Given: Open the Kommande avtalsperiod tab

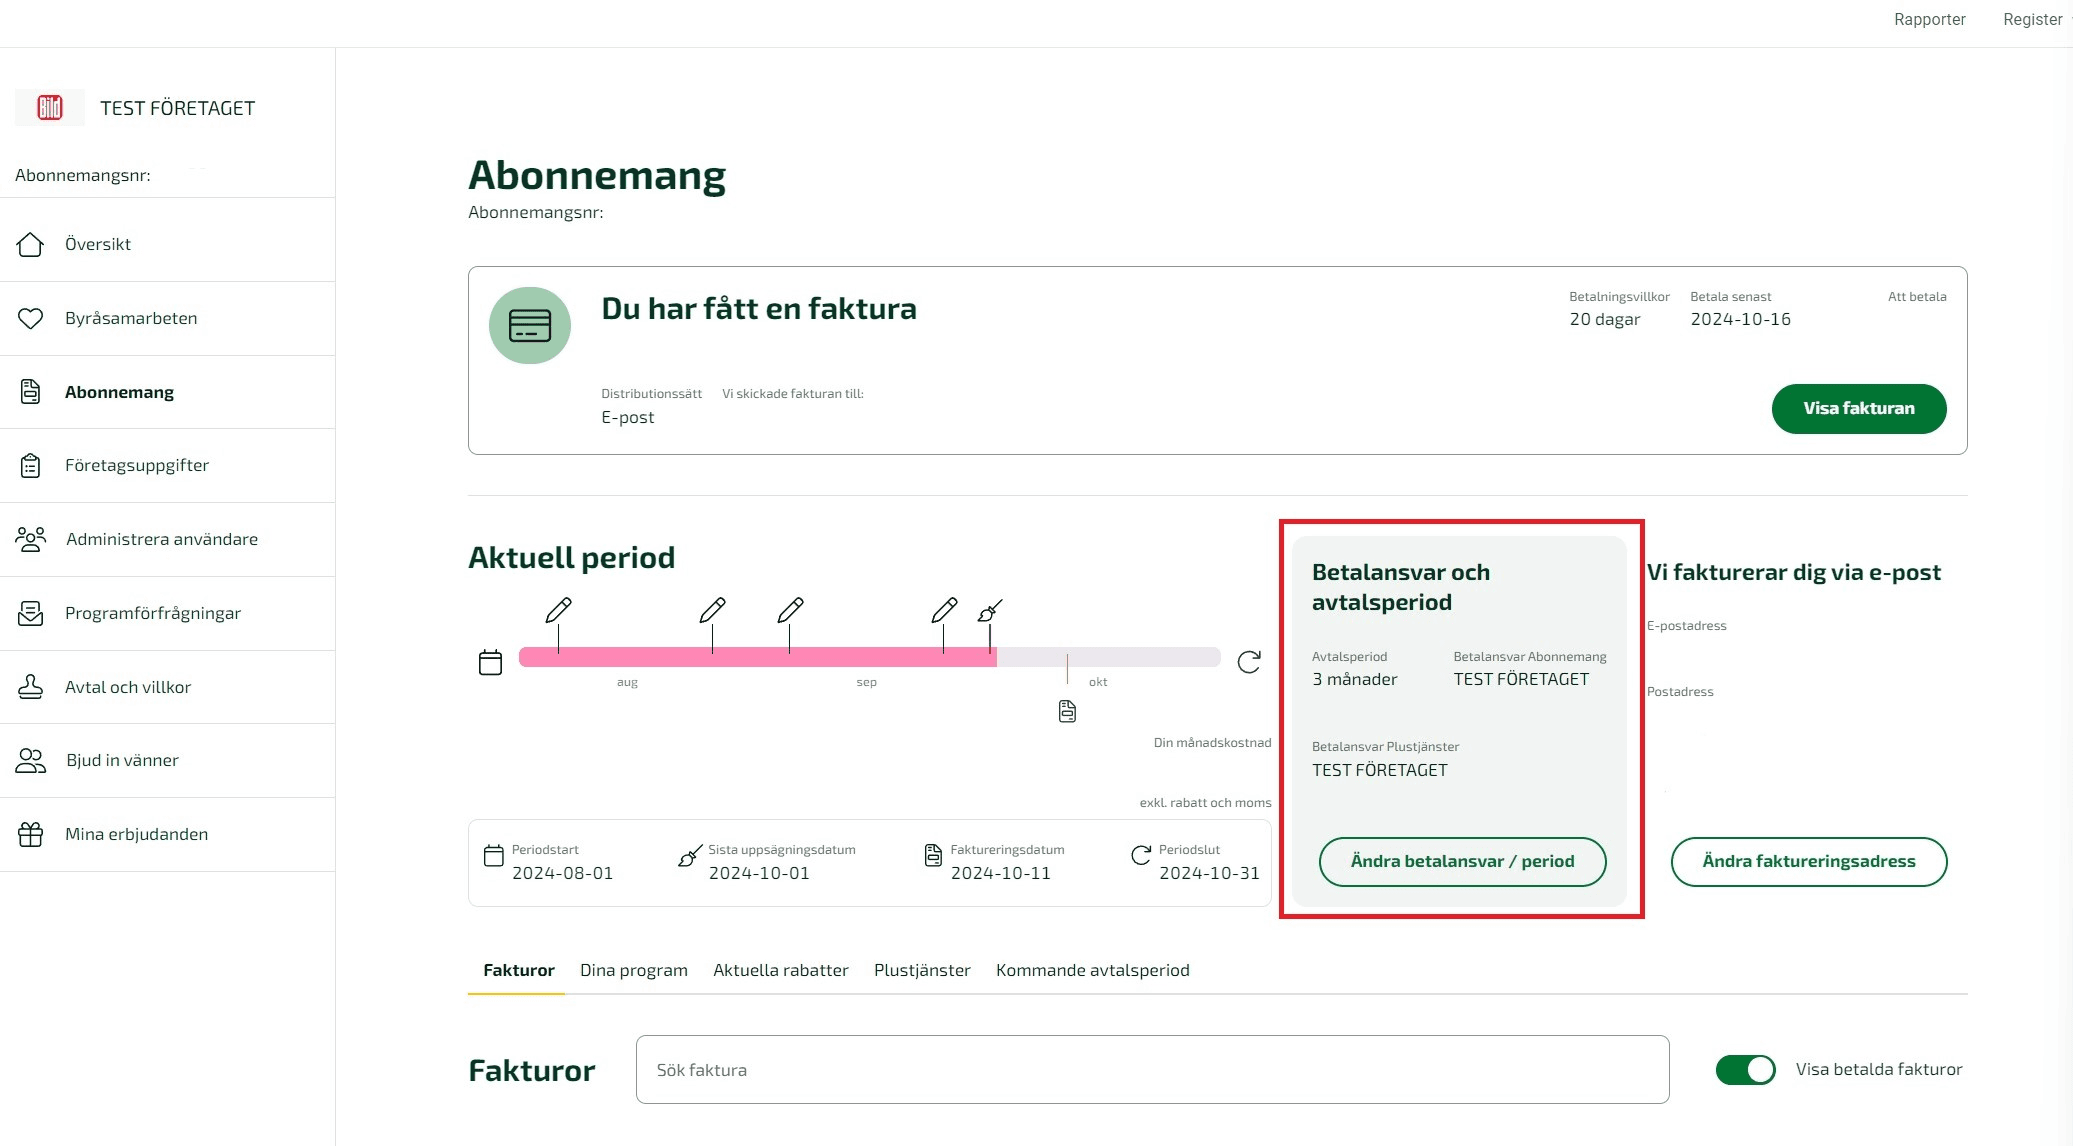Looking at the screenshot, I should point(1092,970).
